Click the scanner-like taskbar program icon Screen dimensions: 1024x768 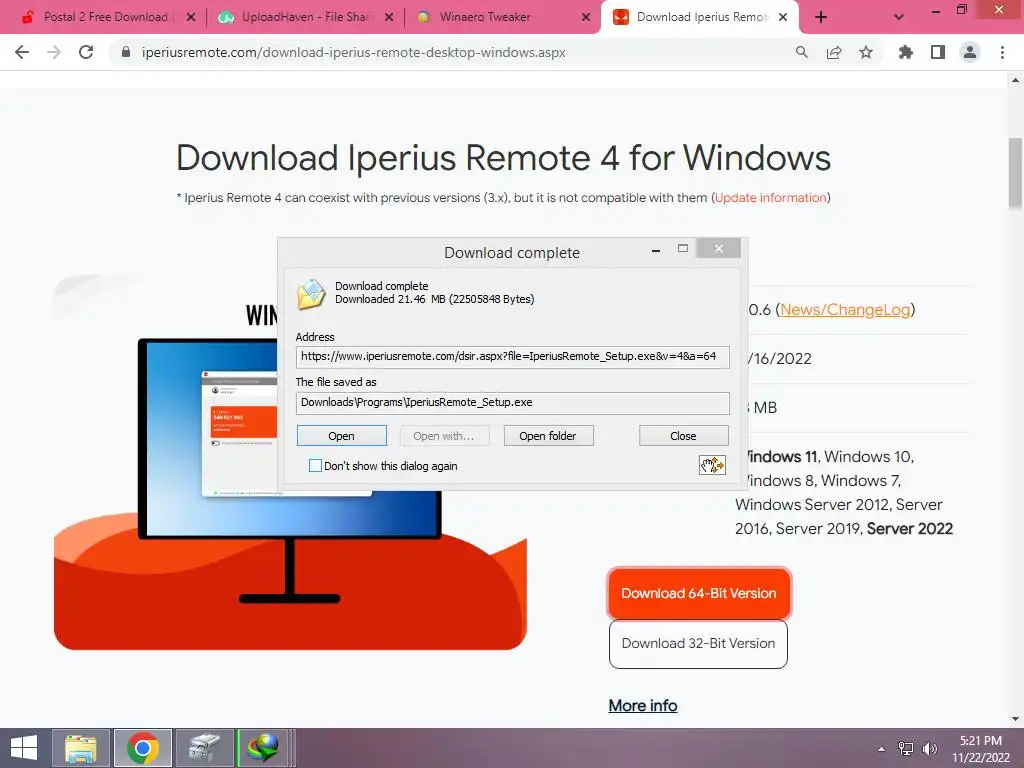pos(204,748)
